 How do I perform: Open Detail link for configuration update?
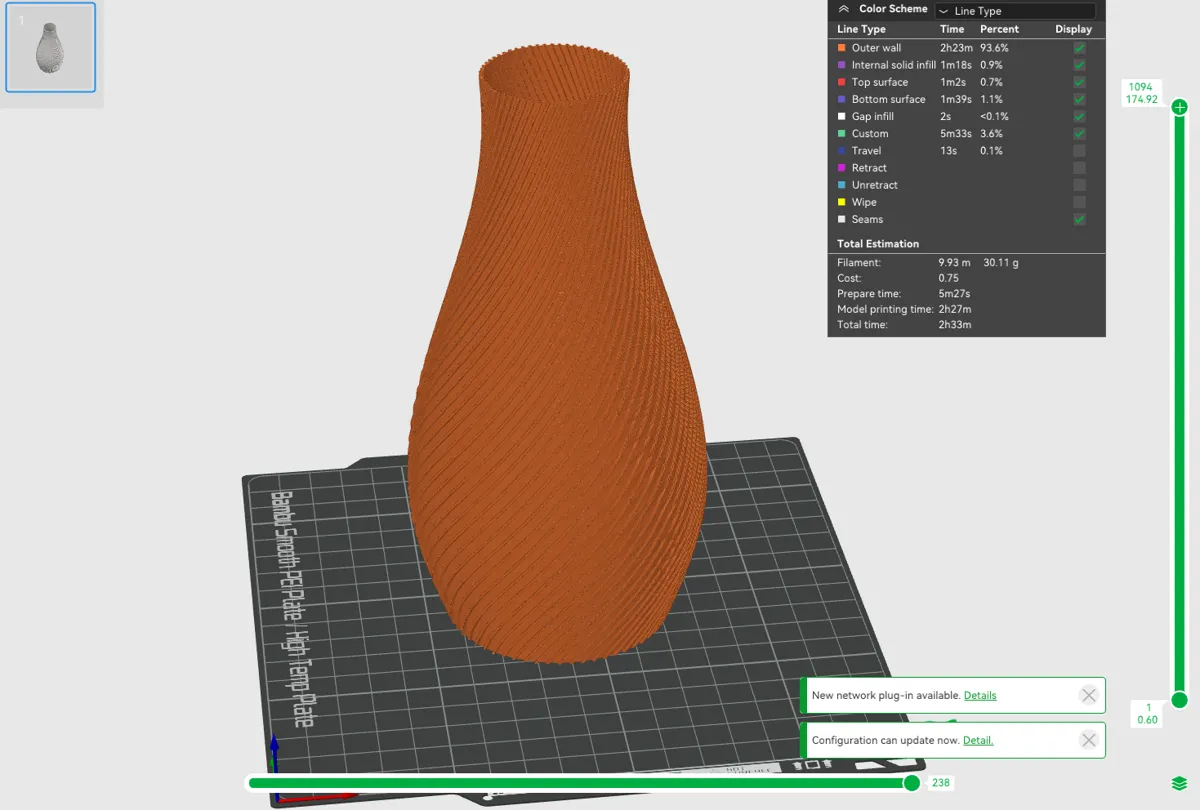pyautogui.click(x=978, y=740)
